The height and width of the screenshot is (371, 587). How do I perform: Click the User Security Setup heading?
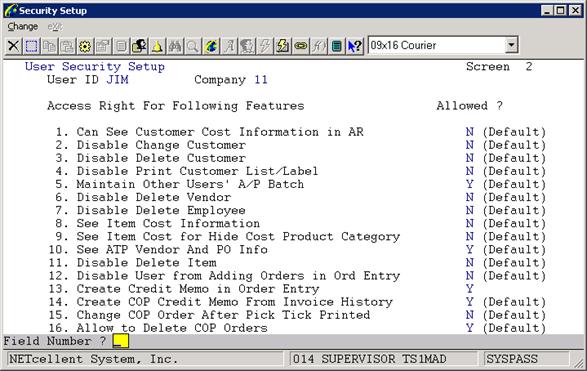(95, 67)
